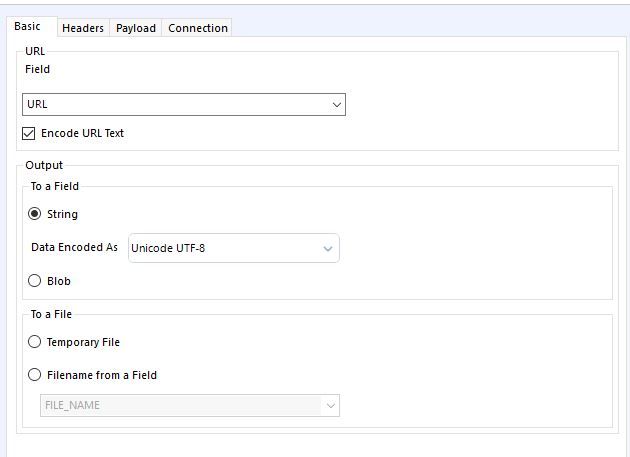The height and width of the screenshot is (457, 630).
Task: Select the Connection tab
Action: tap(198, 28)
